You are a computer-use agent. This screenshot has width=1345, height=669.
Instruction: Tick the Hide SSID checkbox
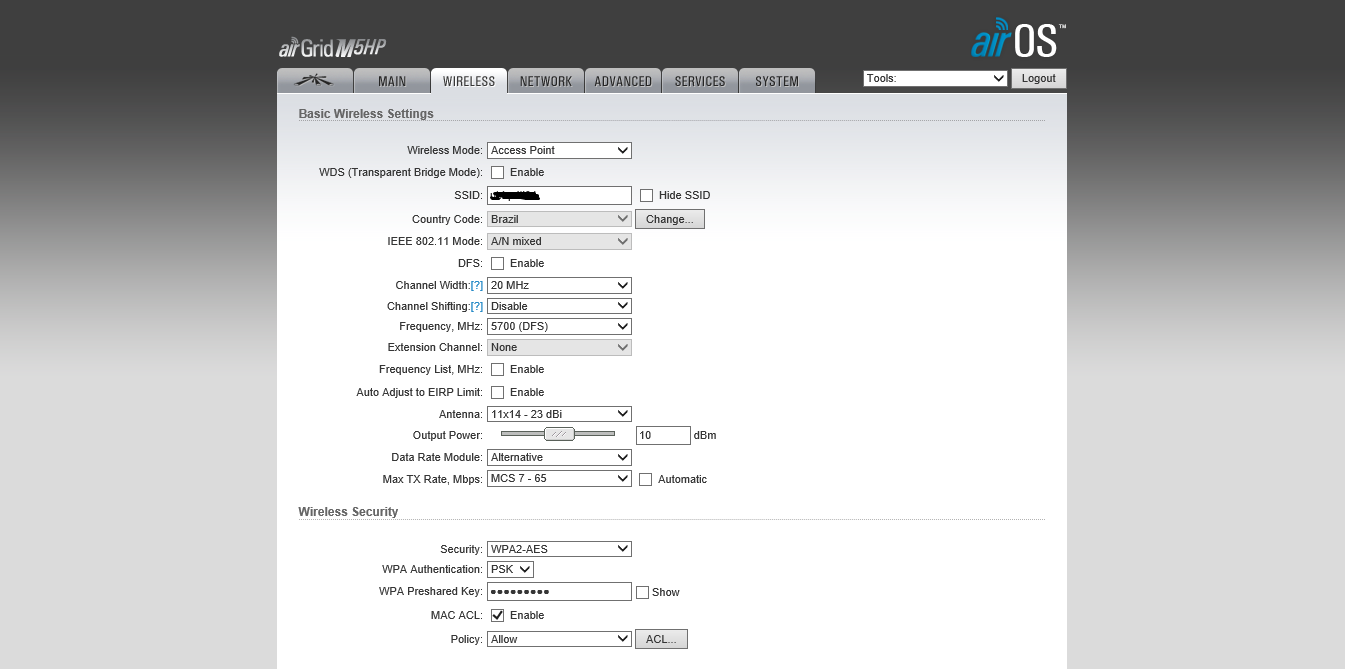(646, 196)
